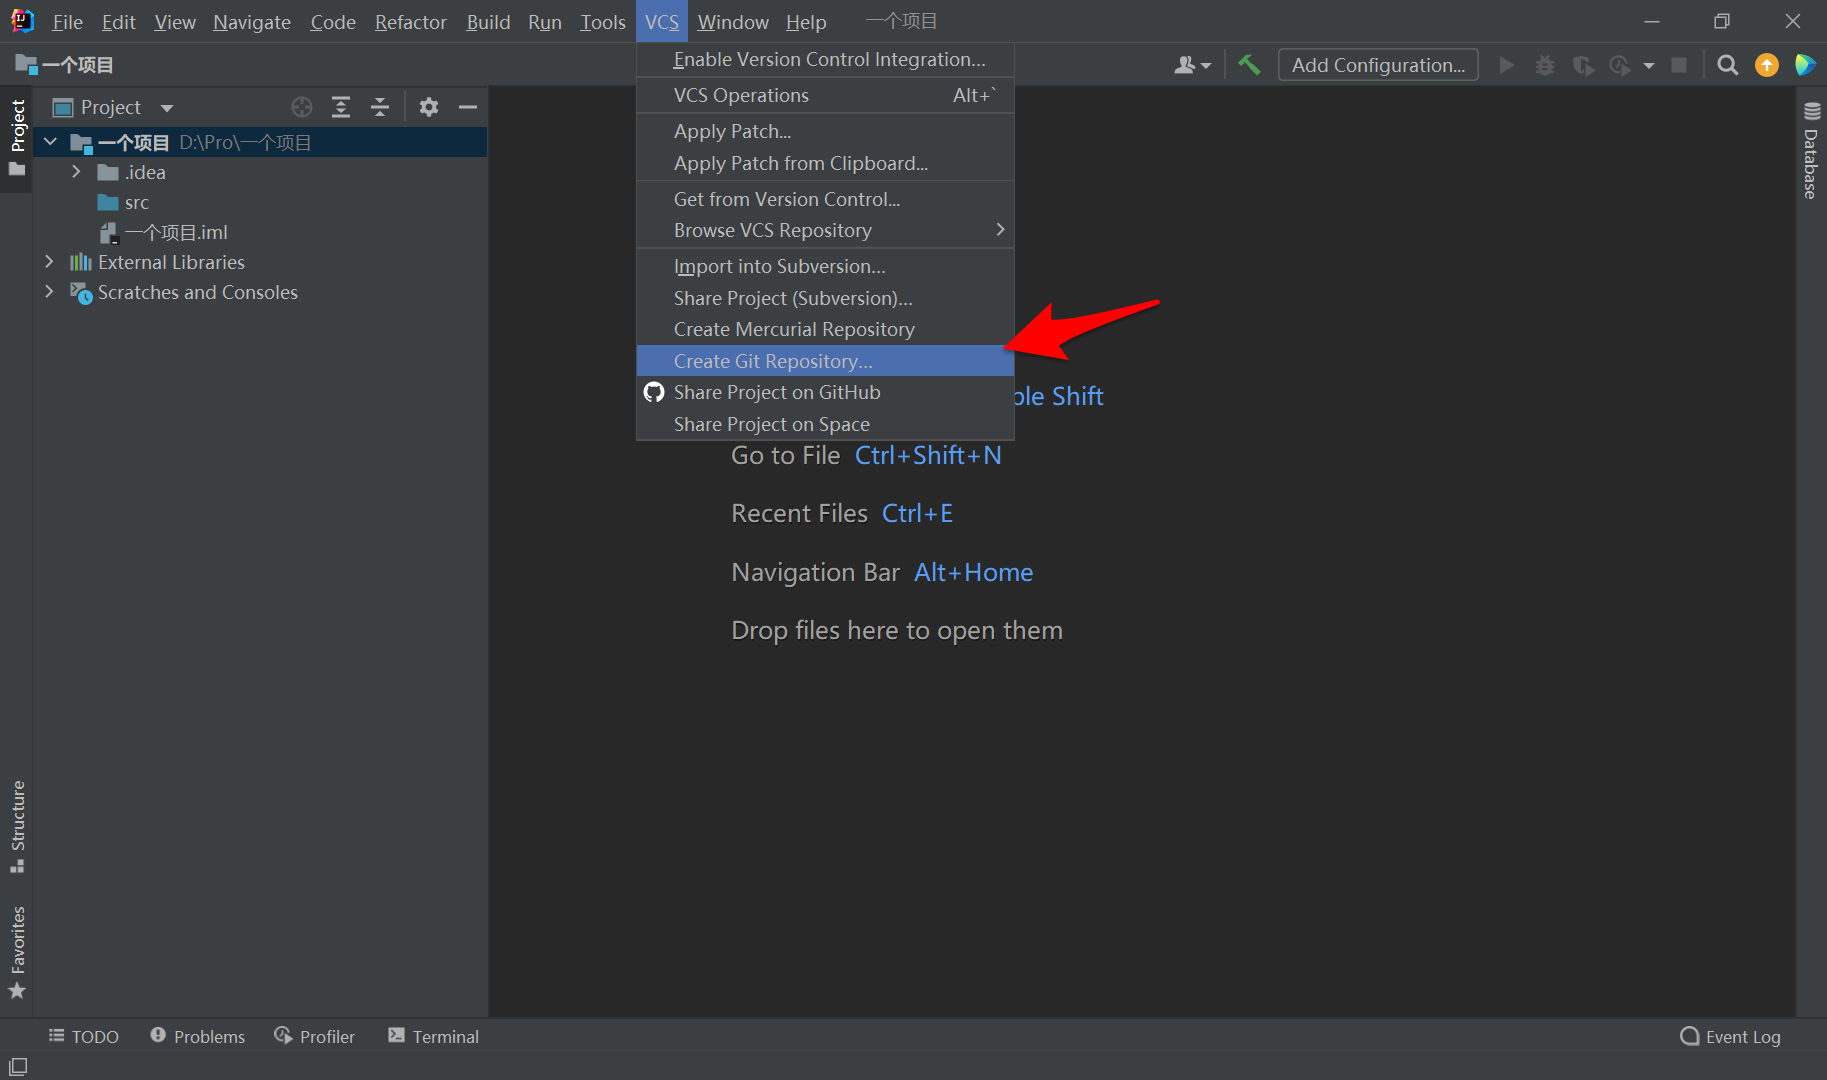Image resolution: width=1827 pixels, height=1080 pixels.
Task: Select Create Git Repository menu item
Action: [825, 361]
